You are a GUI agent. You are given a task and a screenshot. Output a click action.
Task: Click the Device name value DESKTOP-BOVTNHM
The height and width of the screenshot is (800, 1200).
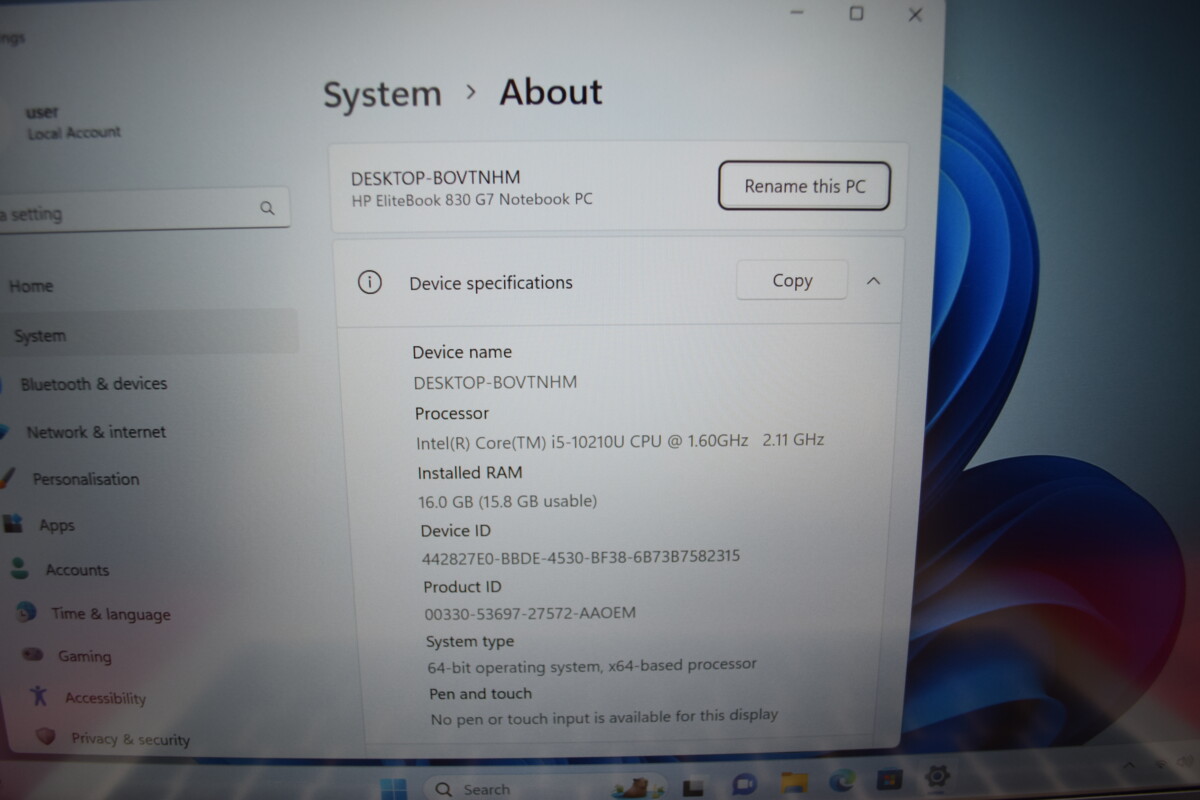pos(495,382)
